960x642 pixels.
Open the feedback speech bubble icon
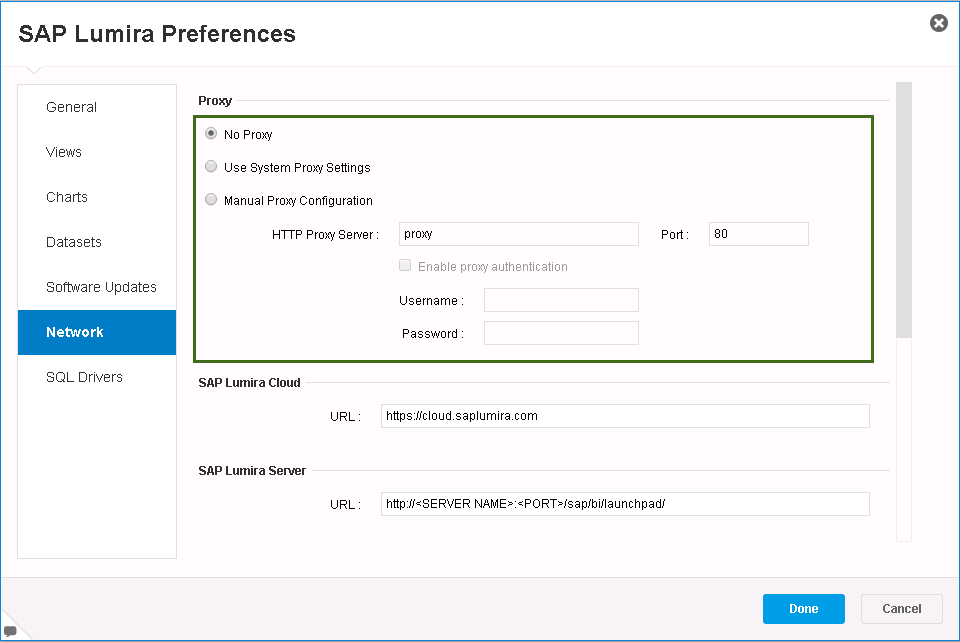point(10,631)
